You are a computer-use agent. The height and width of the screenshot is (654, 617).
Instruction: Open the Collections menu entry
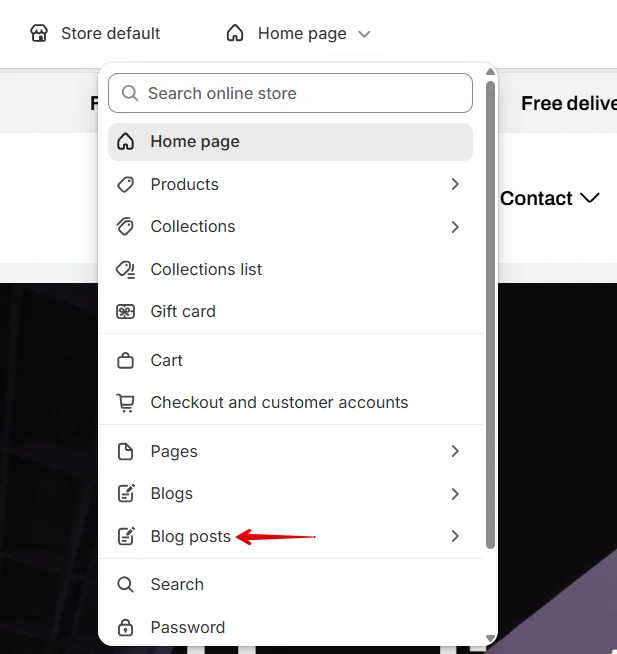coord(290,227)
